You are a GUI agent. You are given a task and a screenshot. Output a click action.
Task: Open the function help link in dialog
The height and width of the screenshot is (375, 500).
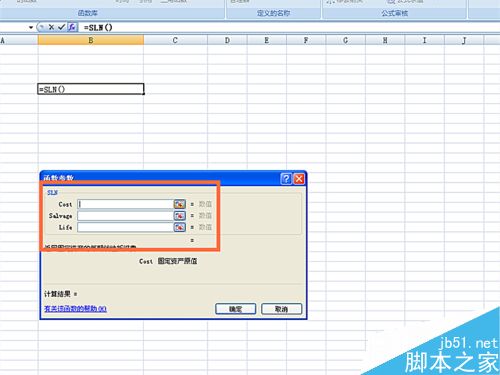click(x=75, y=309)
